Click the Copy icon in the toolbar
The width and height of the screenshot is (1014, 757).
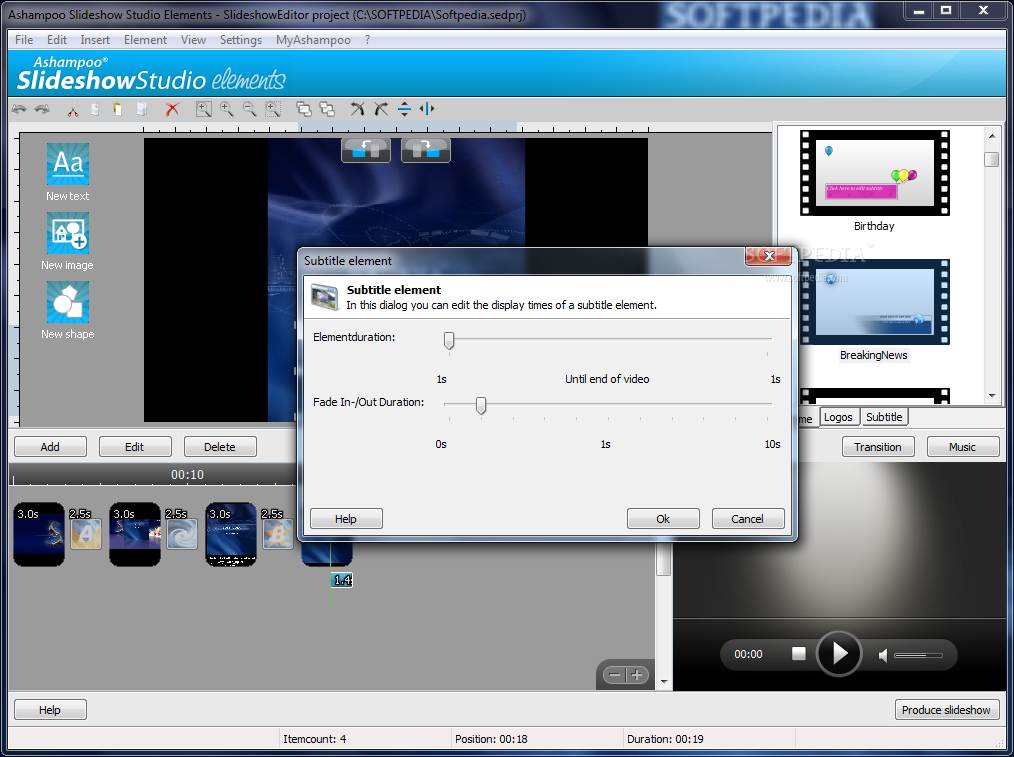95,109
